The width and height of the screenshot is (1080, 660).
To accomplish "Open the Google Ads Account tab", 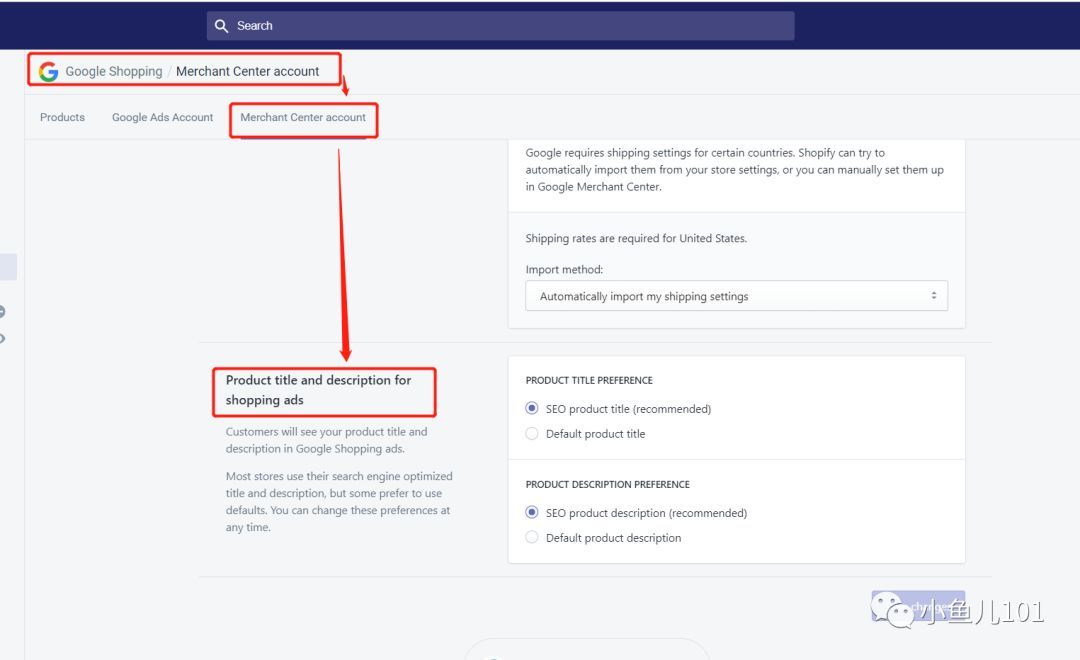I will [162, 117].
